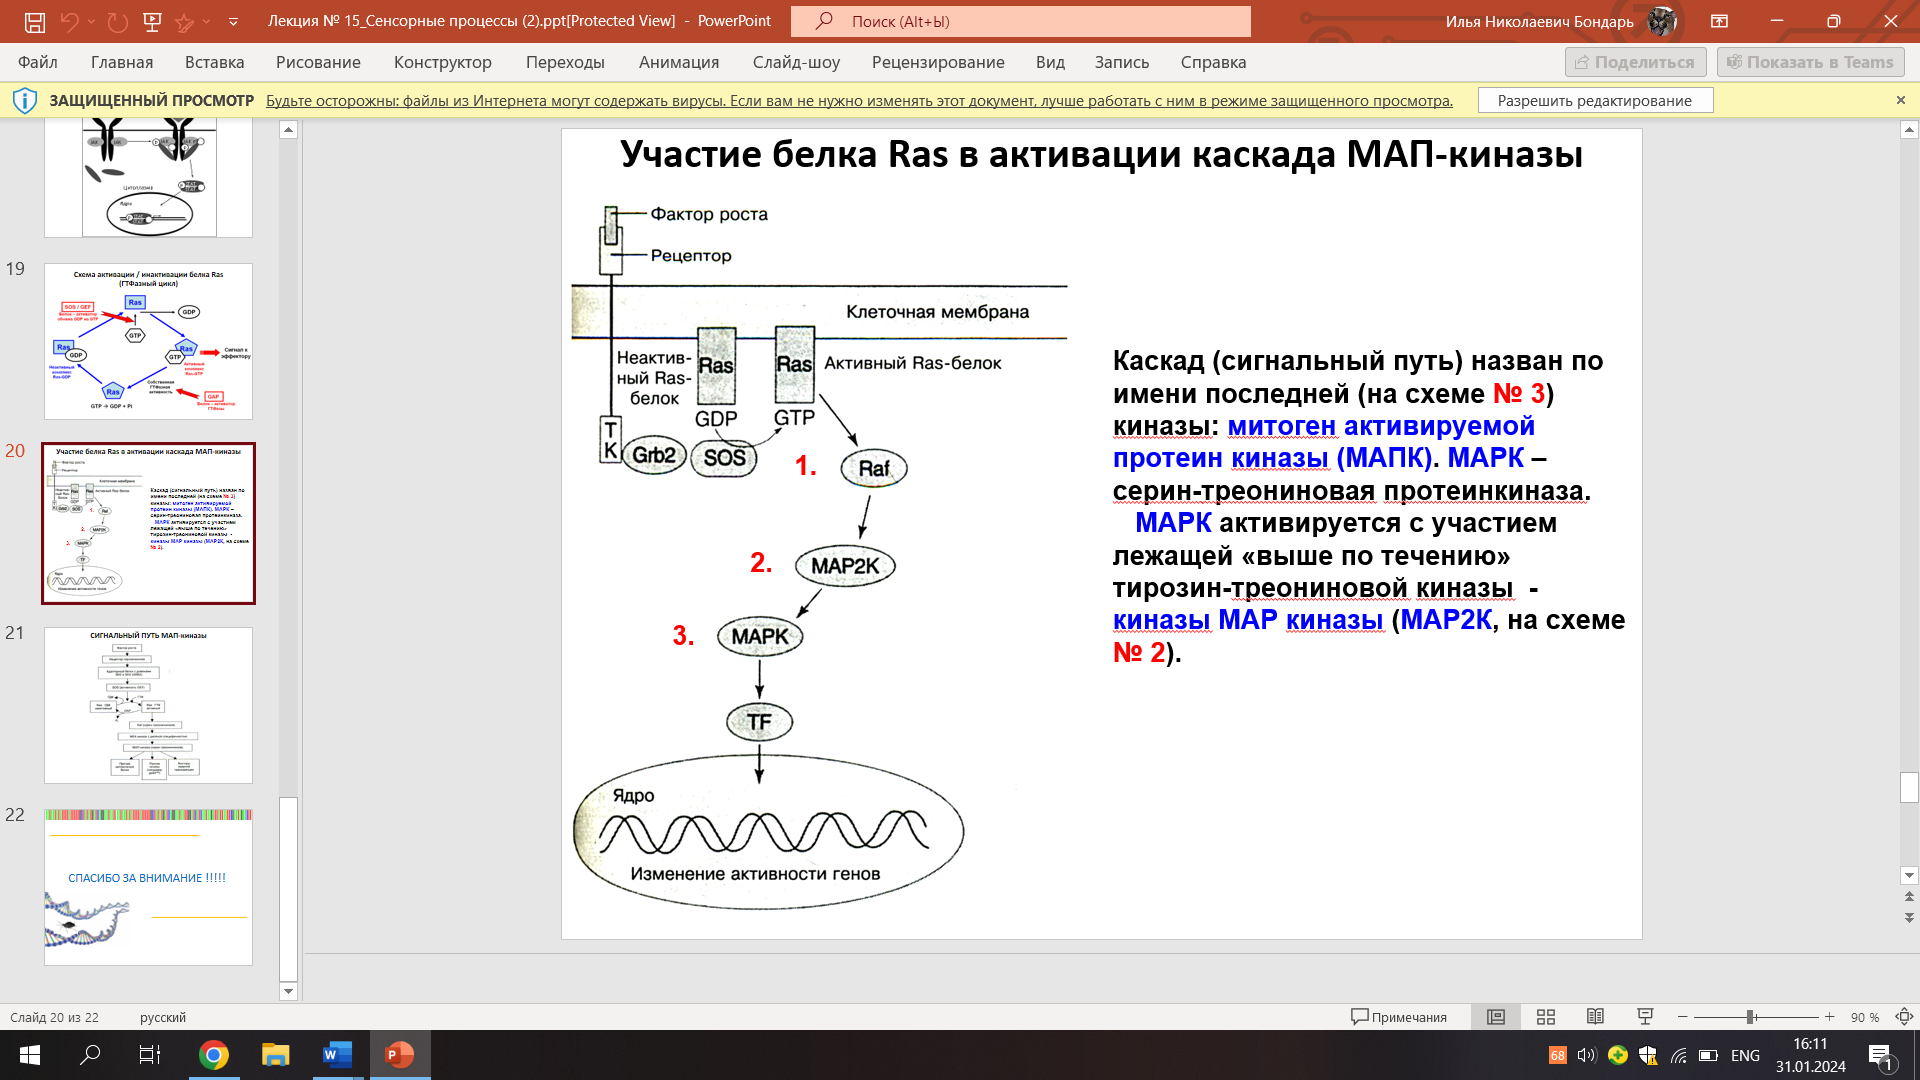1920x1080 pixels.
Task: Click main editor scroll up arrow
Action: [x=1909, y=129]
